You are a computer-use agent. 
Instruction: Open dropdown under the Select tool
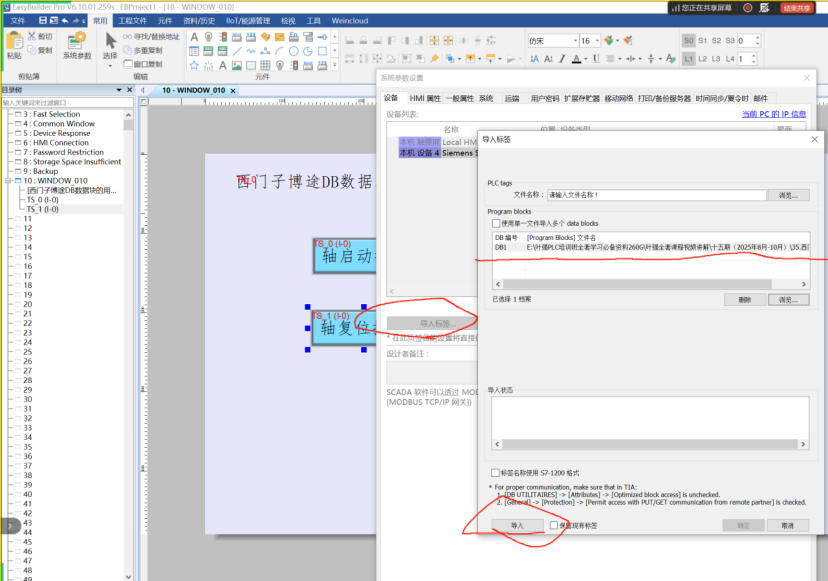[110, 67]
